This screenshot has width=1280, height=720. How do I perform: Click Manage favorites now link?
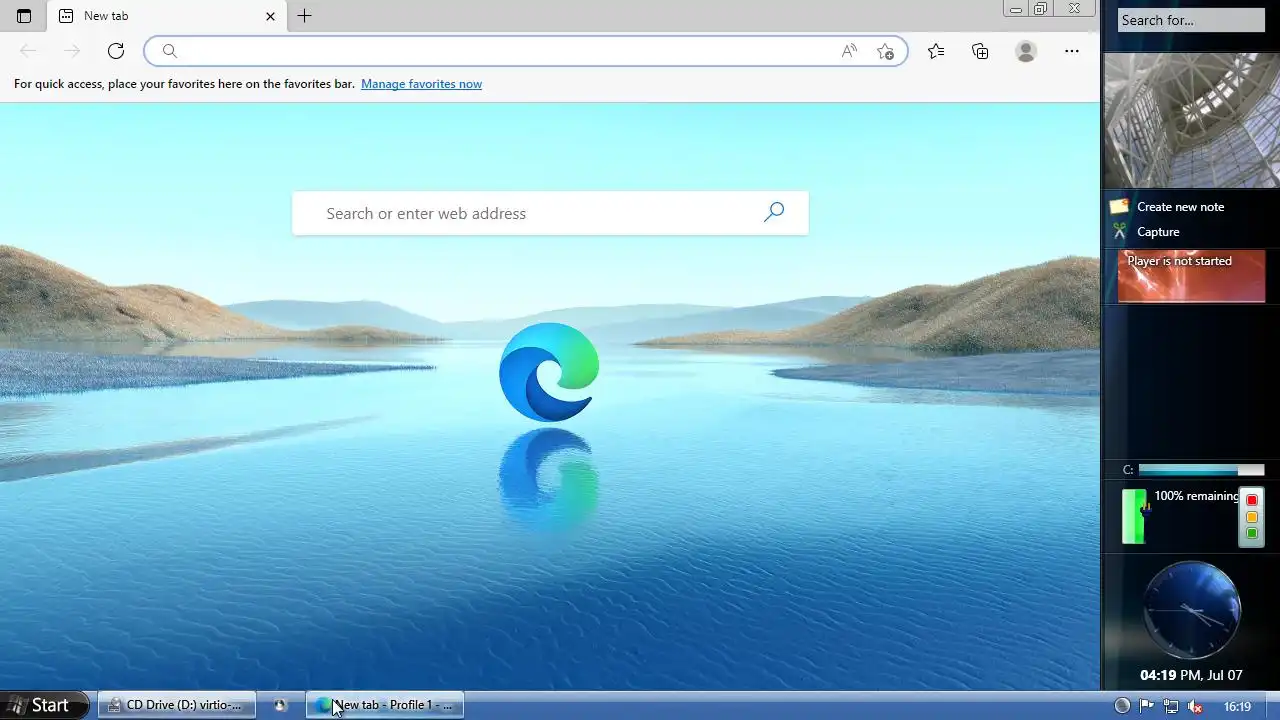[x=421, y=84]
